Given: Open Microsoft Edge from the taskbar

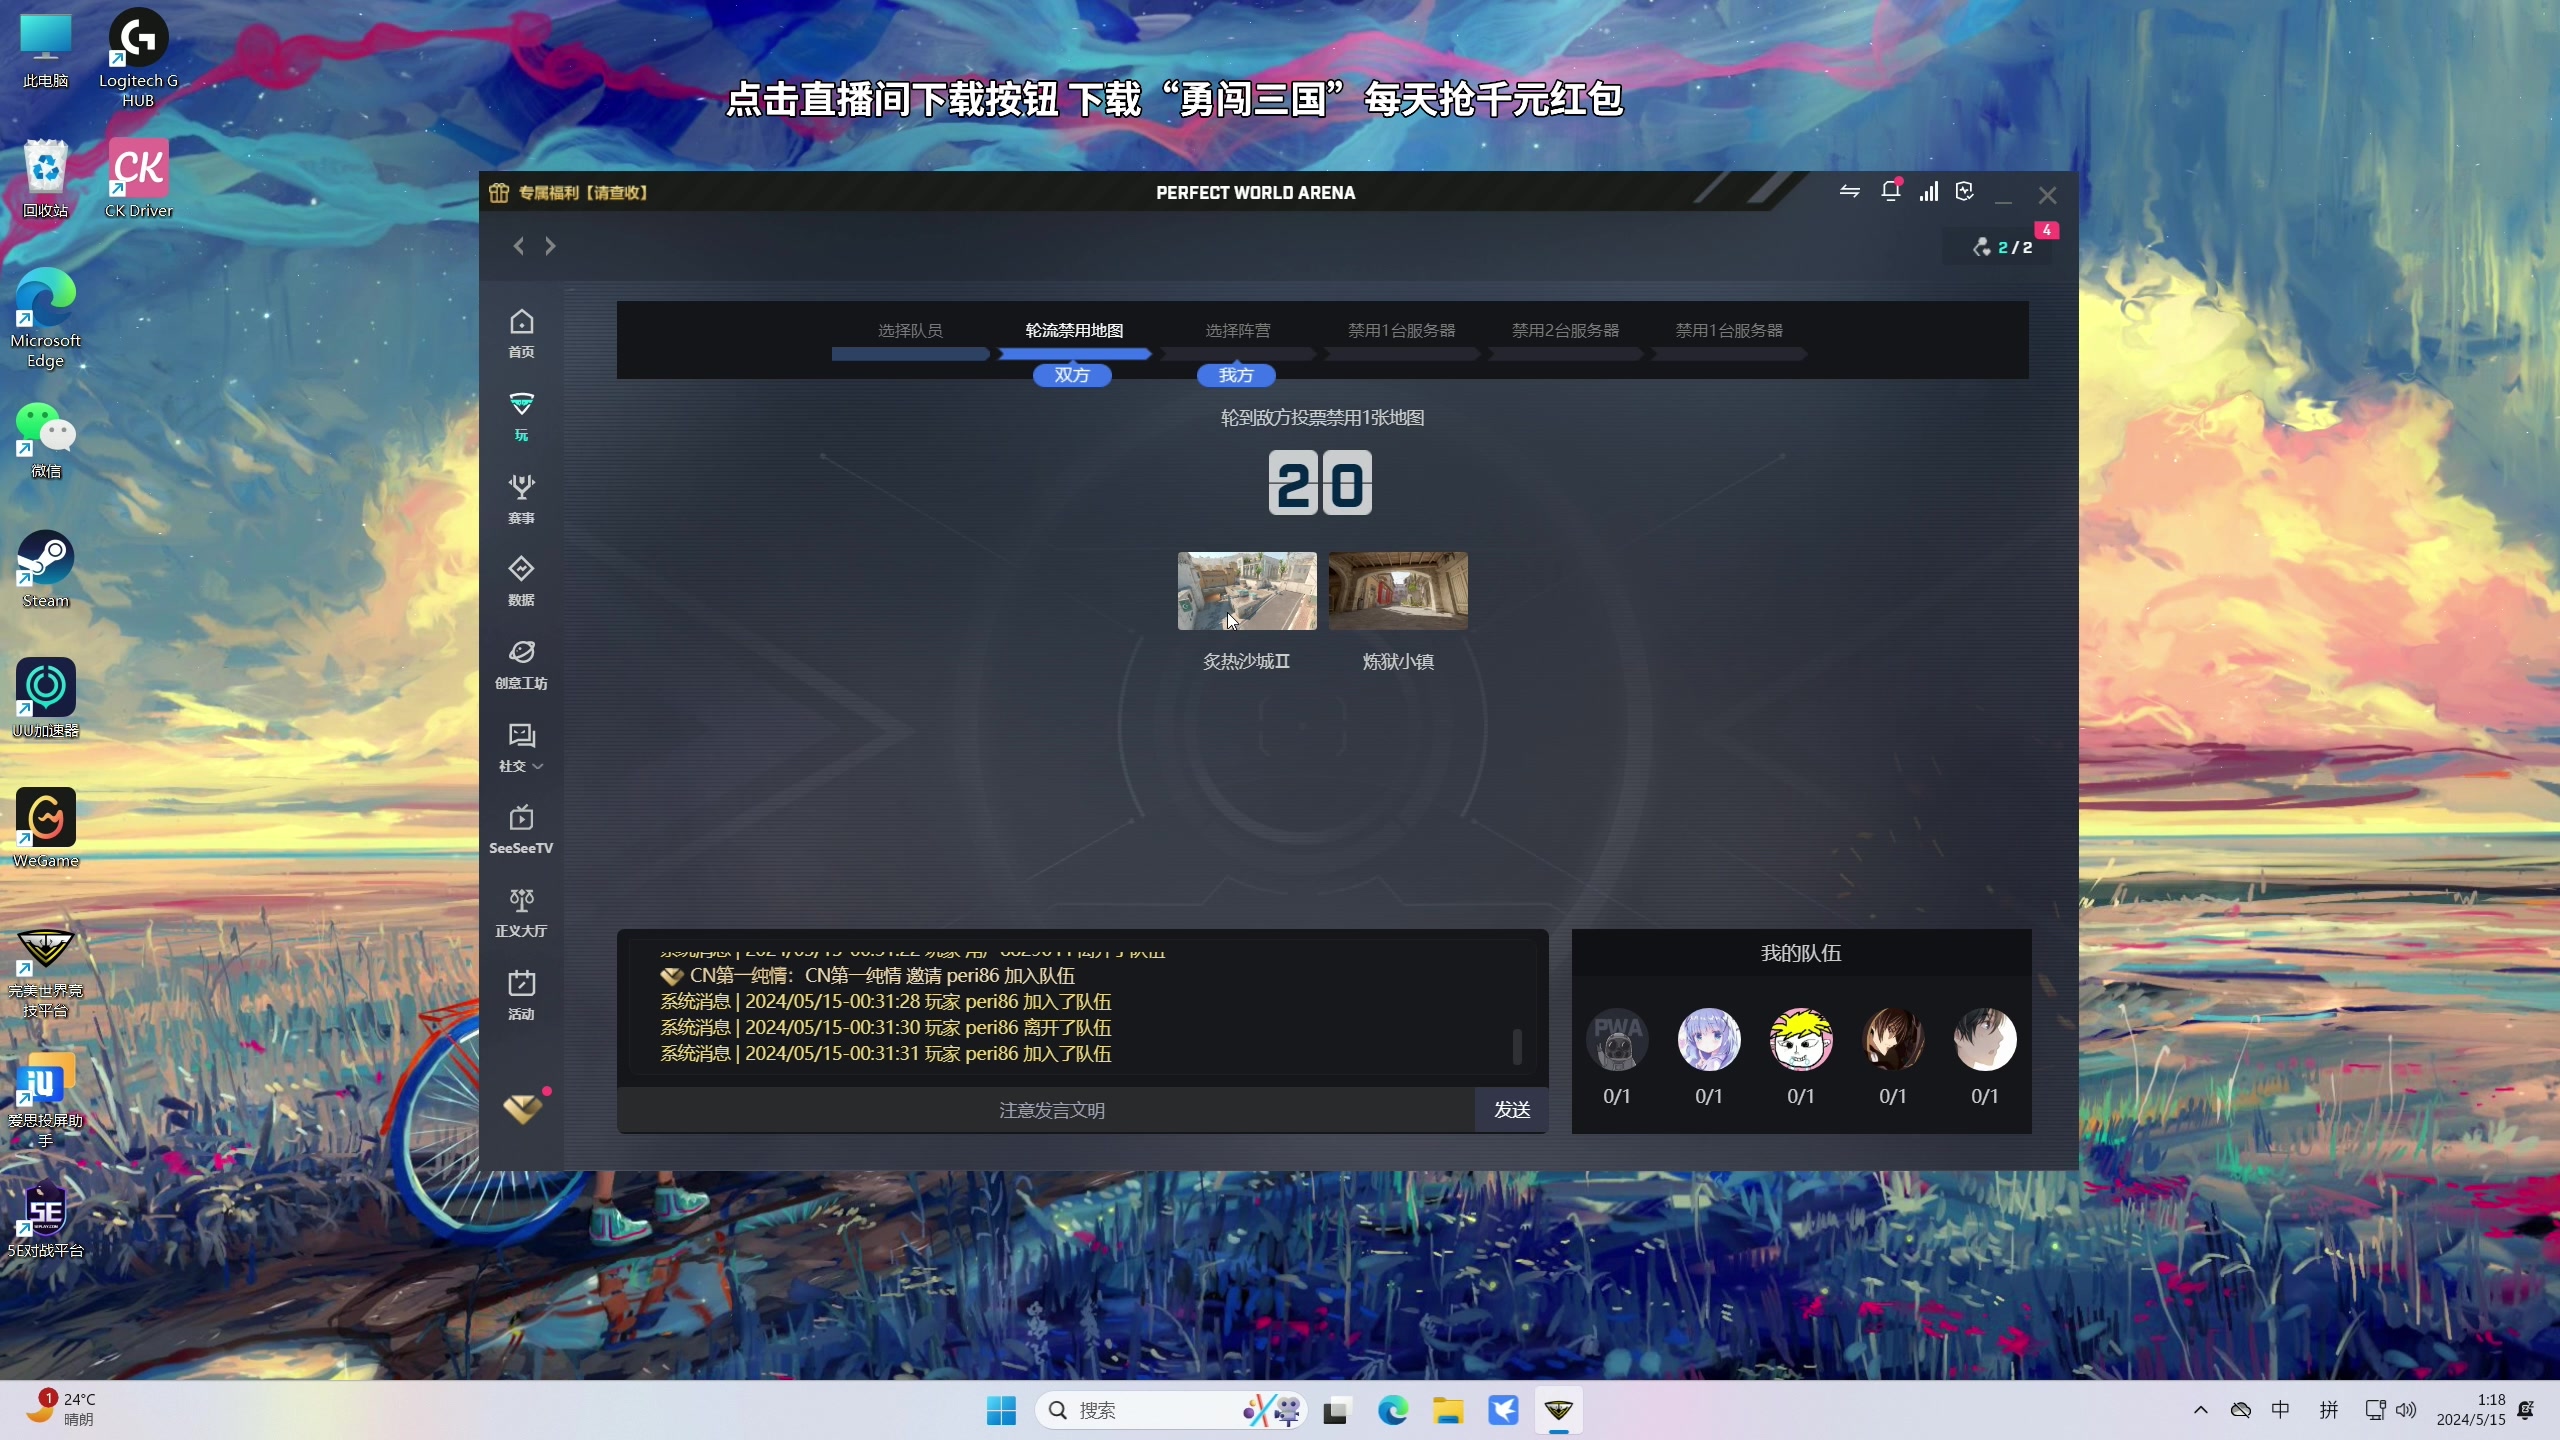Looking at the screenshot, I should [x=1393, y=1410].
